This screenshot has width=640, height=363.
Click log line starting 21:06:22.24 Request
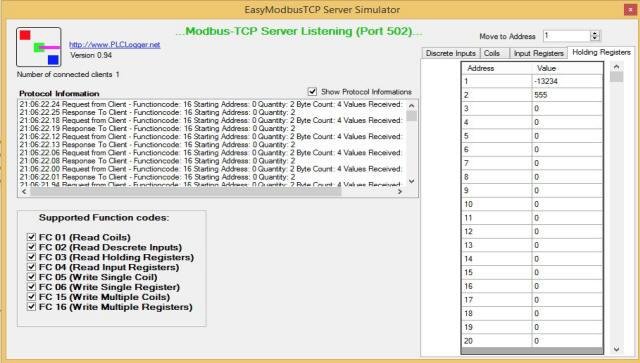(211, 104)
